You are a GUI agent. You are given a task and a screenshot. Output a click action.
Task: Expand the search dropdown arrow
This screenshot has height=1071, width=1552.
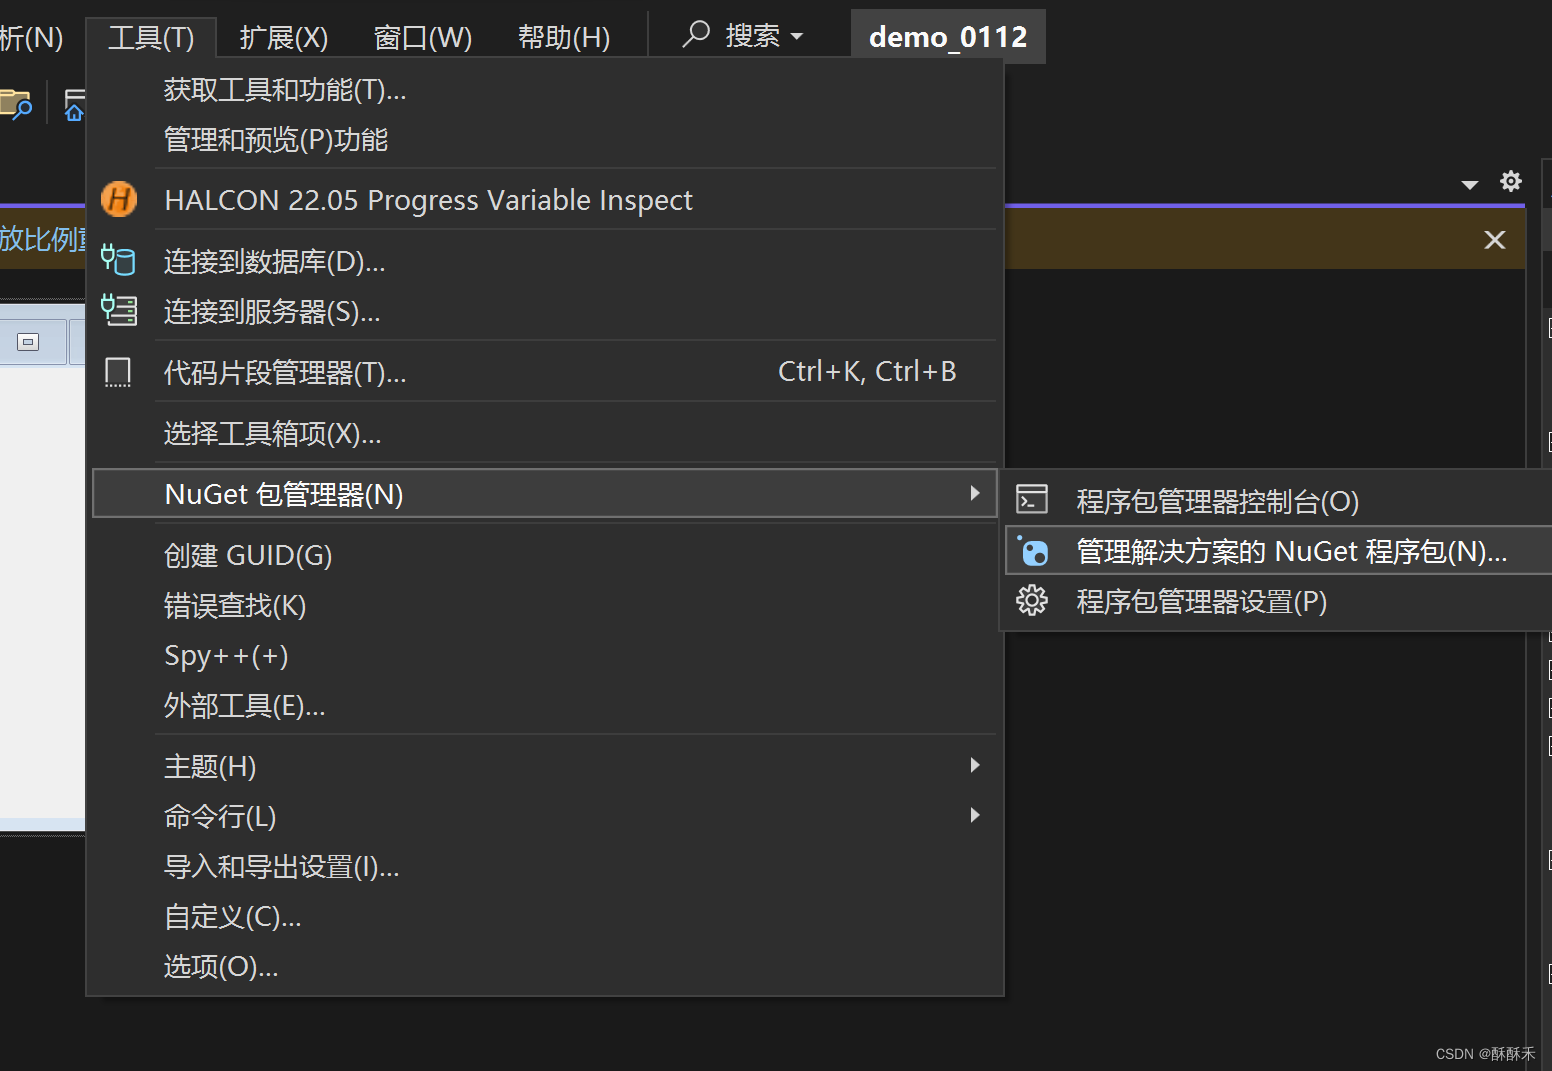[797, 37]
